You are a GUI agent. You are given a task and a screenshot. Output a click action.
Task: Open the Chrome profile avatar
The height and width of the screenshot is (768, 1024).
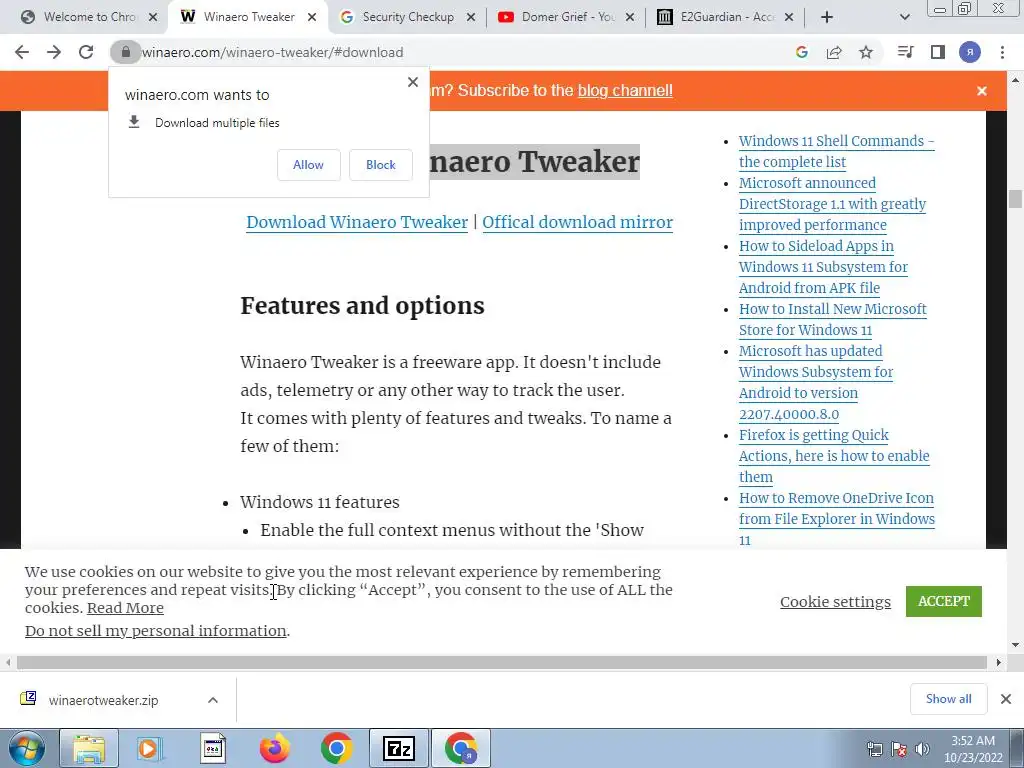[970, 52]
